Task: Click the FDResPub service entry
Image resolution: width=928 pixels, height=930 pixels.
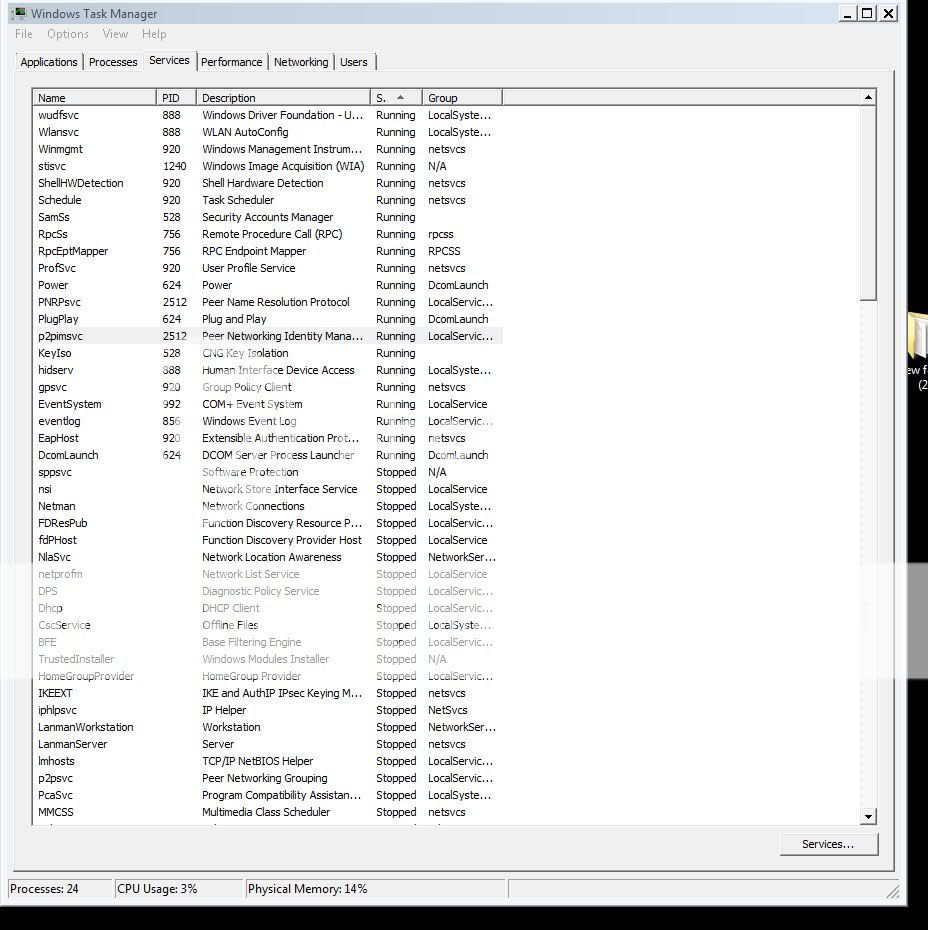Action: pyautogui.click(x=268, y=523)
